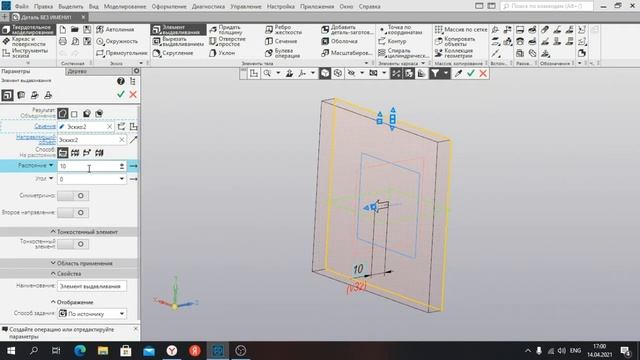Select the Окружность circle tool

click(117, 41)
